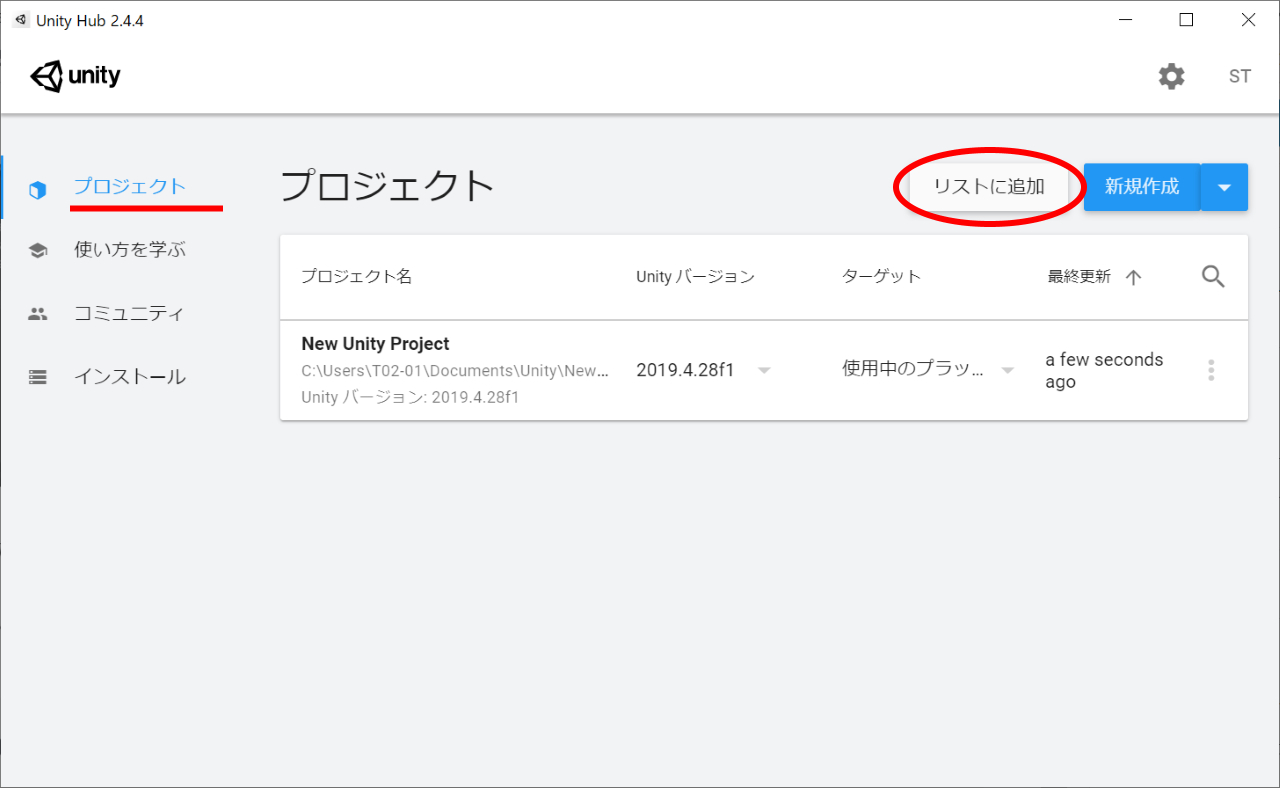The height and width of the screenshot is (788, 1280).
Task: Expand dropdown arrow next to 新規作成
Action: (1224, 187)
